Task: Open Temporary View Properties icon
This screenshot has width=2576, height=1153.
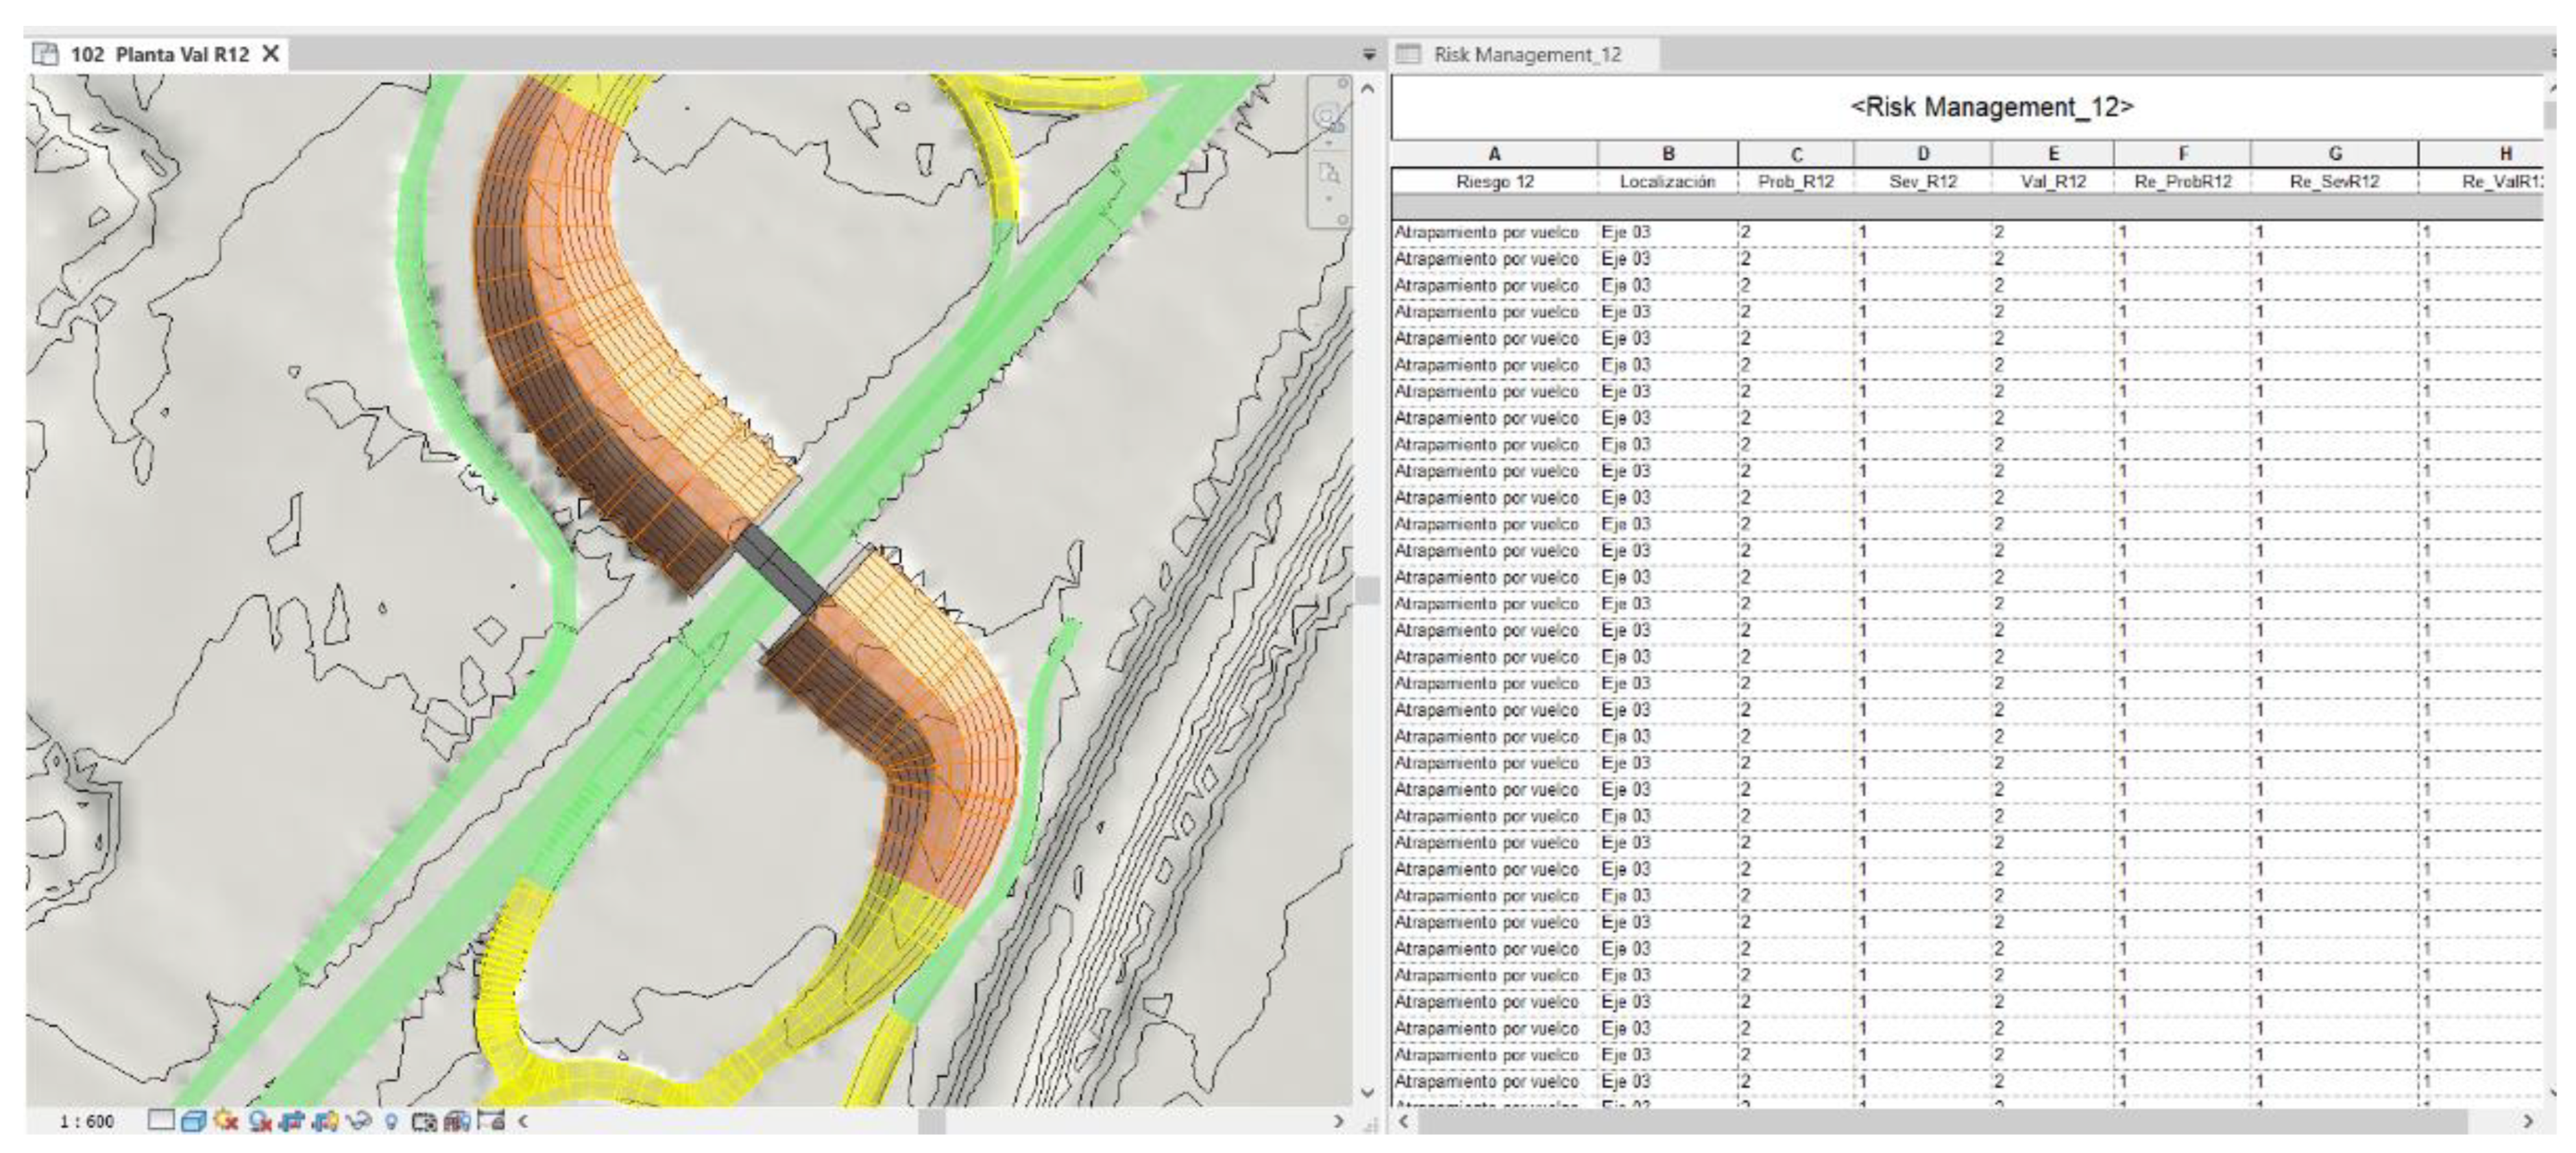Action: [x=424, y=1122]
